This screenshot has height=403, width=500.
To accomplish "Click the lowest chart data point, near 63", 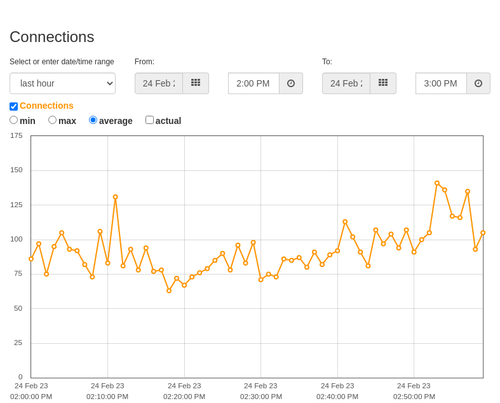I will tap(169, 291).
